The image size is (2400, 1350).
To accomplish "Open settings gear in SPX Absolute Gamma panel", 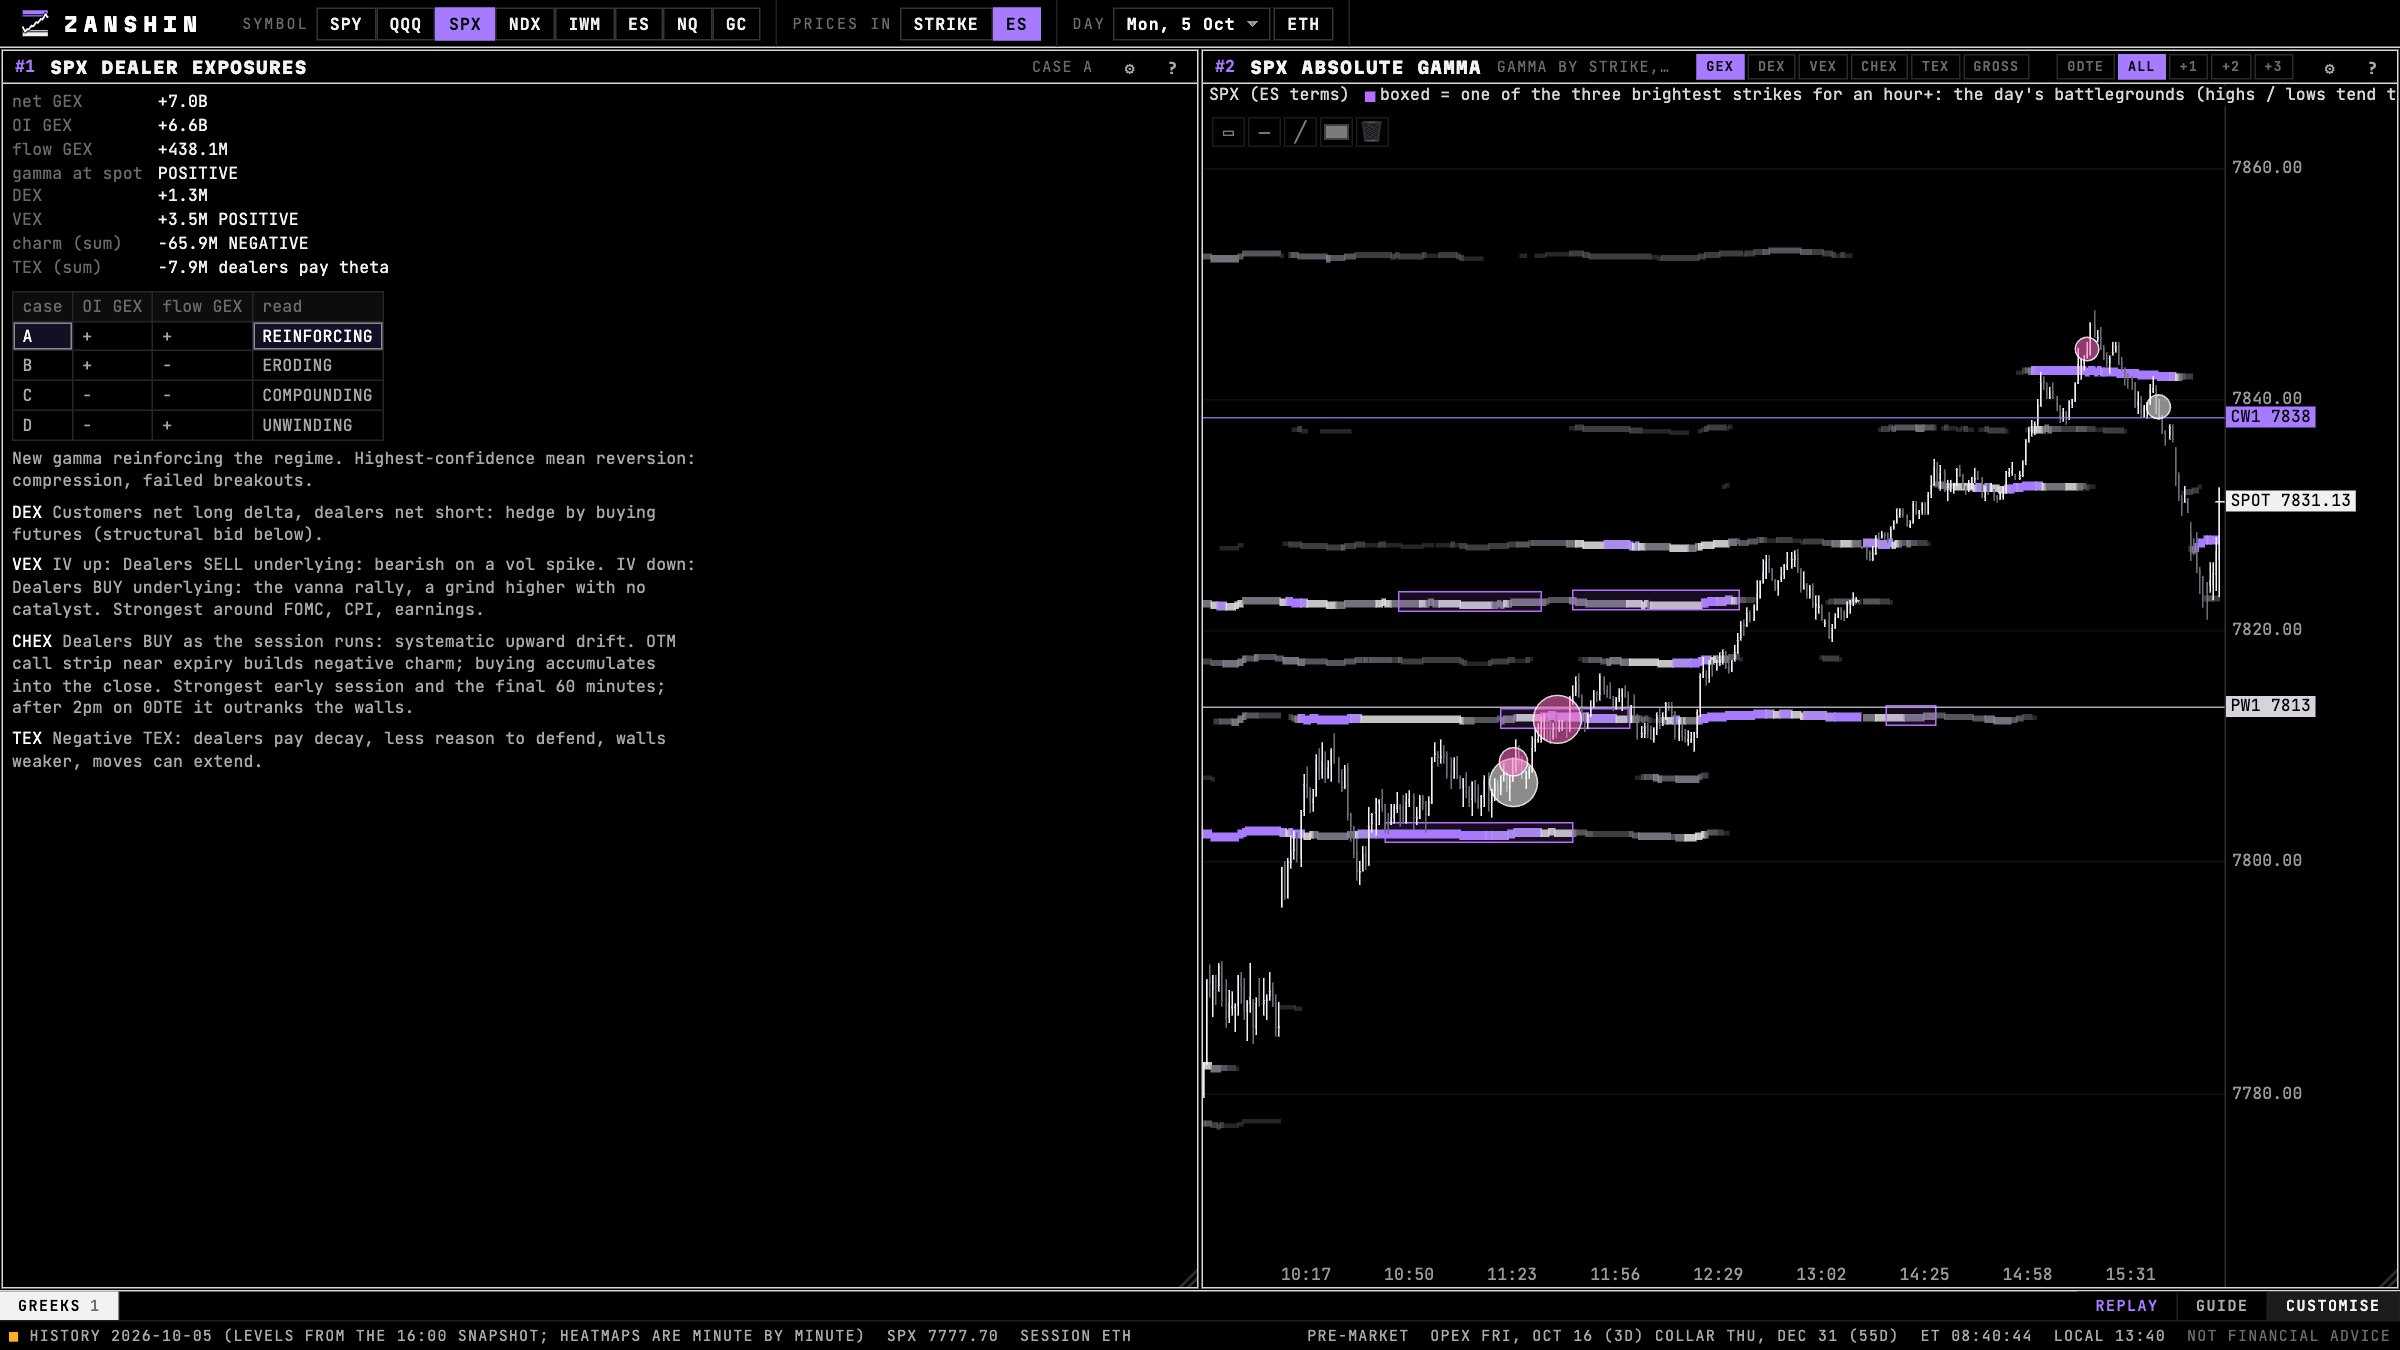I will click(x=2330, y=68).
